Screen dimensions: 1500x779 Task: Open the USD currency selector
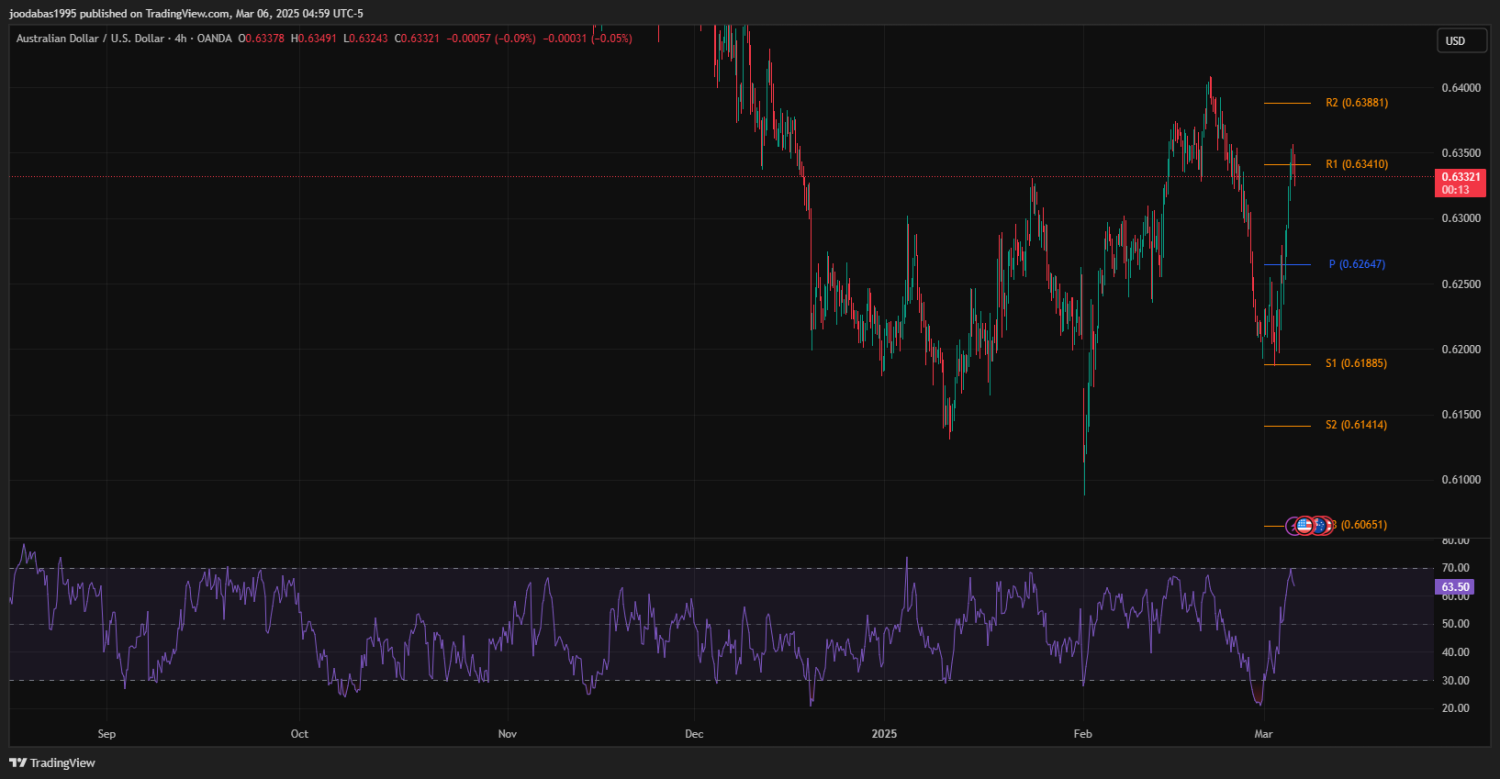click(x=1456, y=41)
